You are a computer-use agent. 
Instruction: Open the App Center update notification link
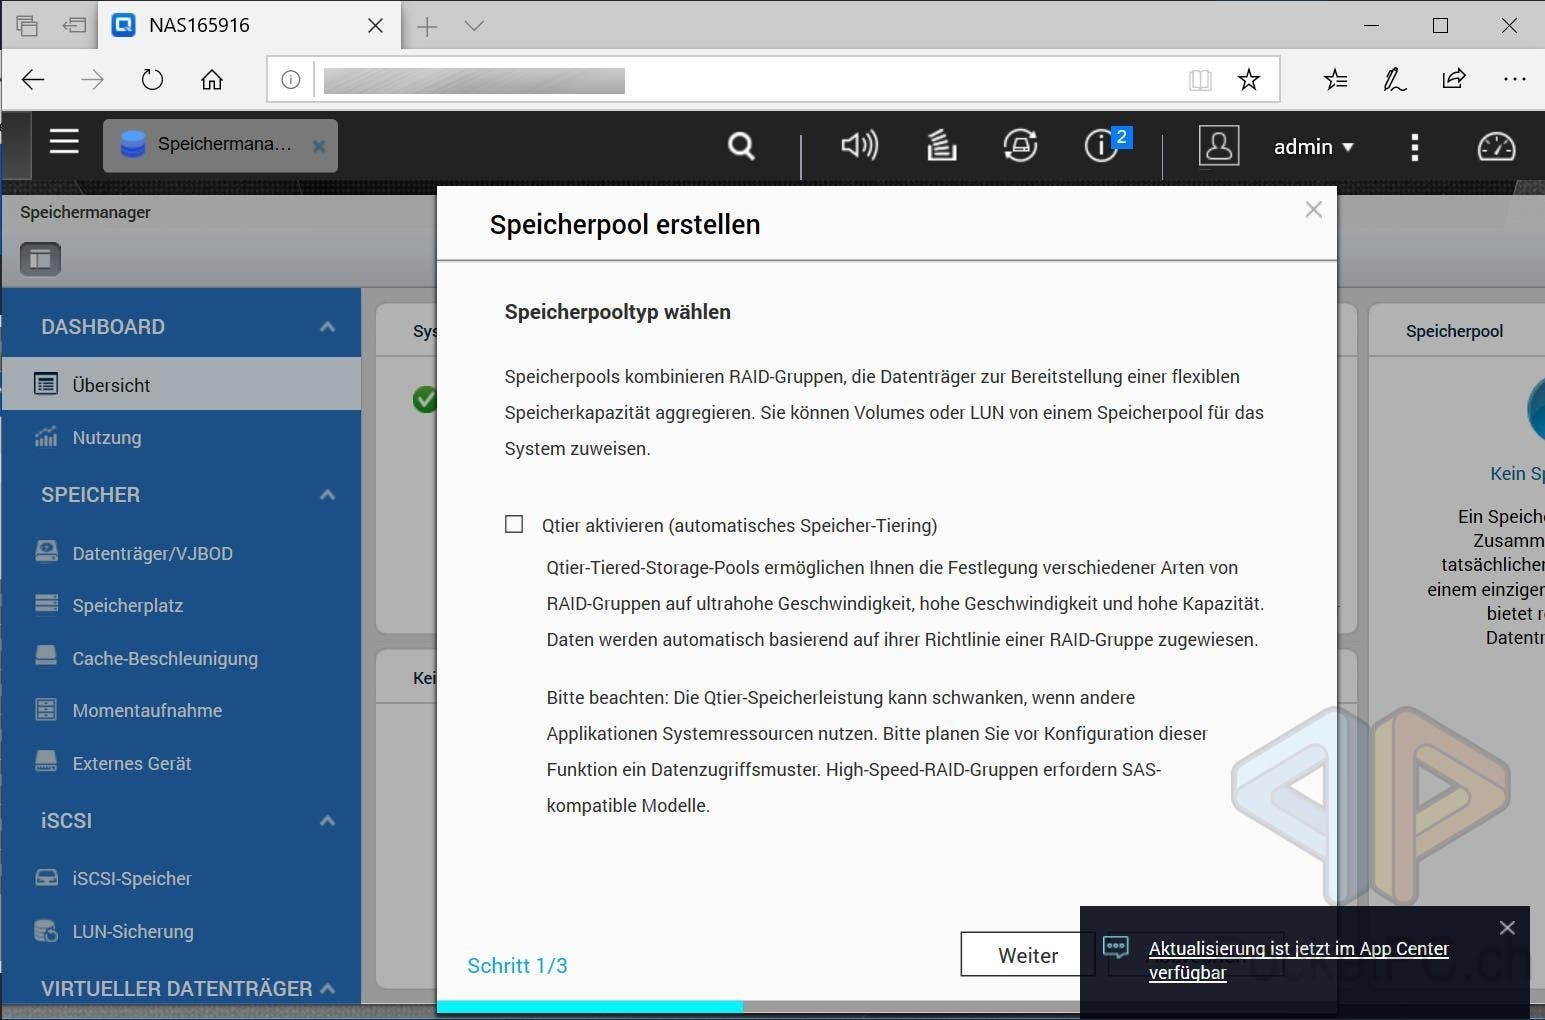(1297, 960)
